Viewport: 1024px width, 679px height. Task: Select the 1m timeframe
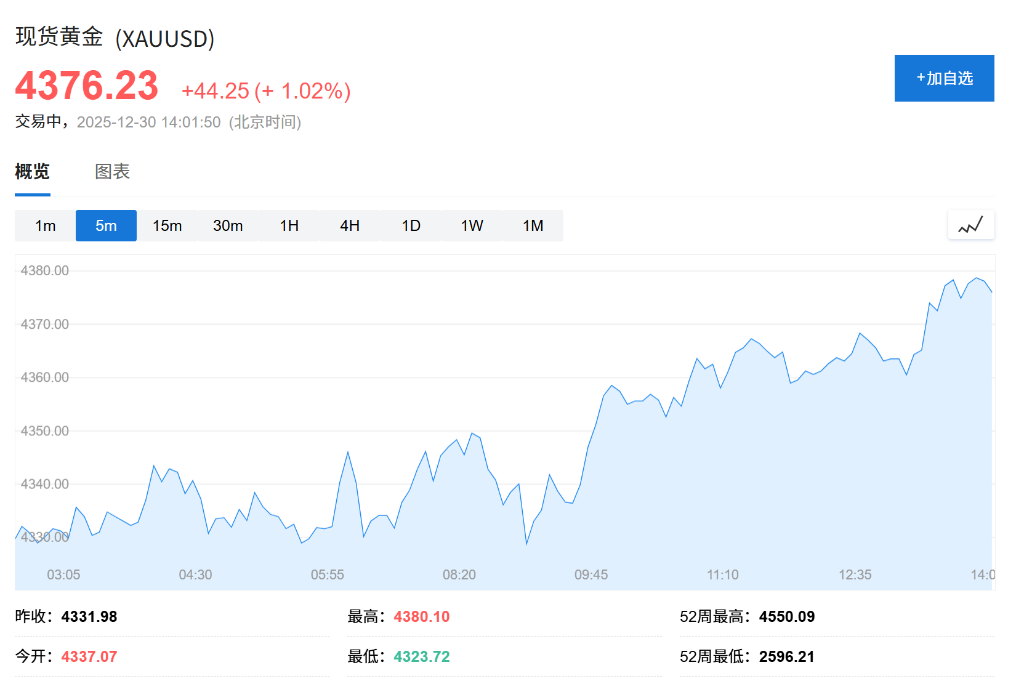point(44,225)
